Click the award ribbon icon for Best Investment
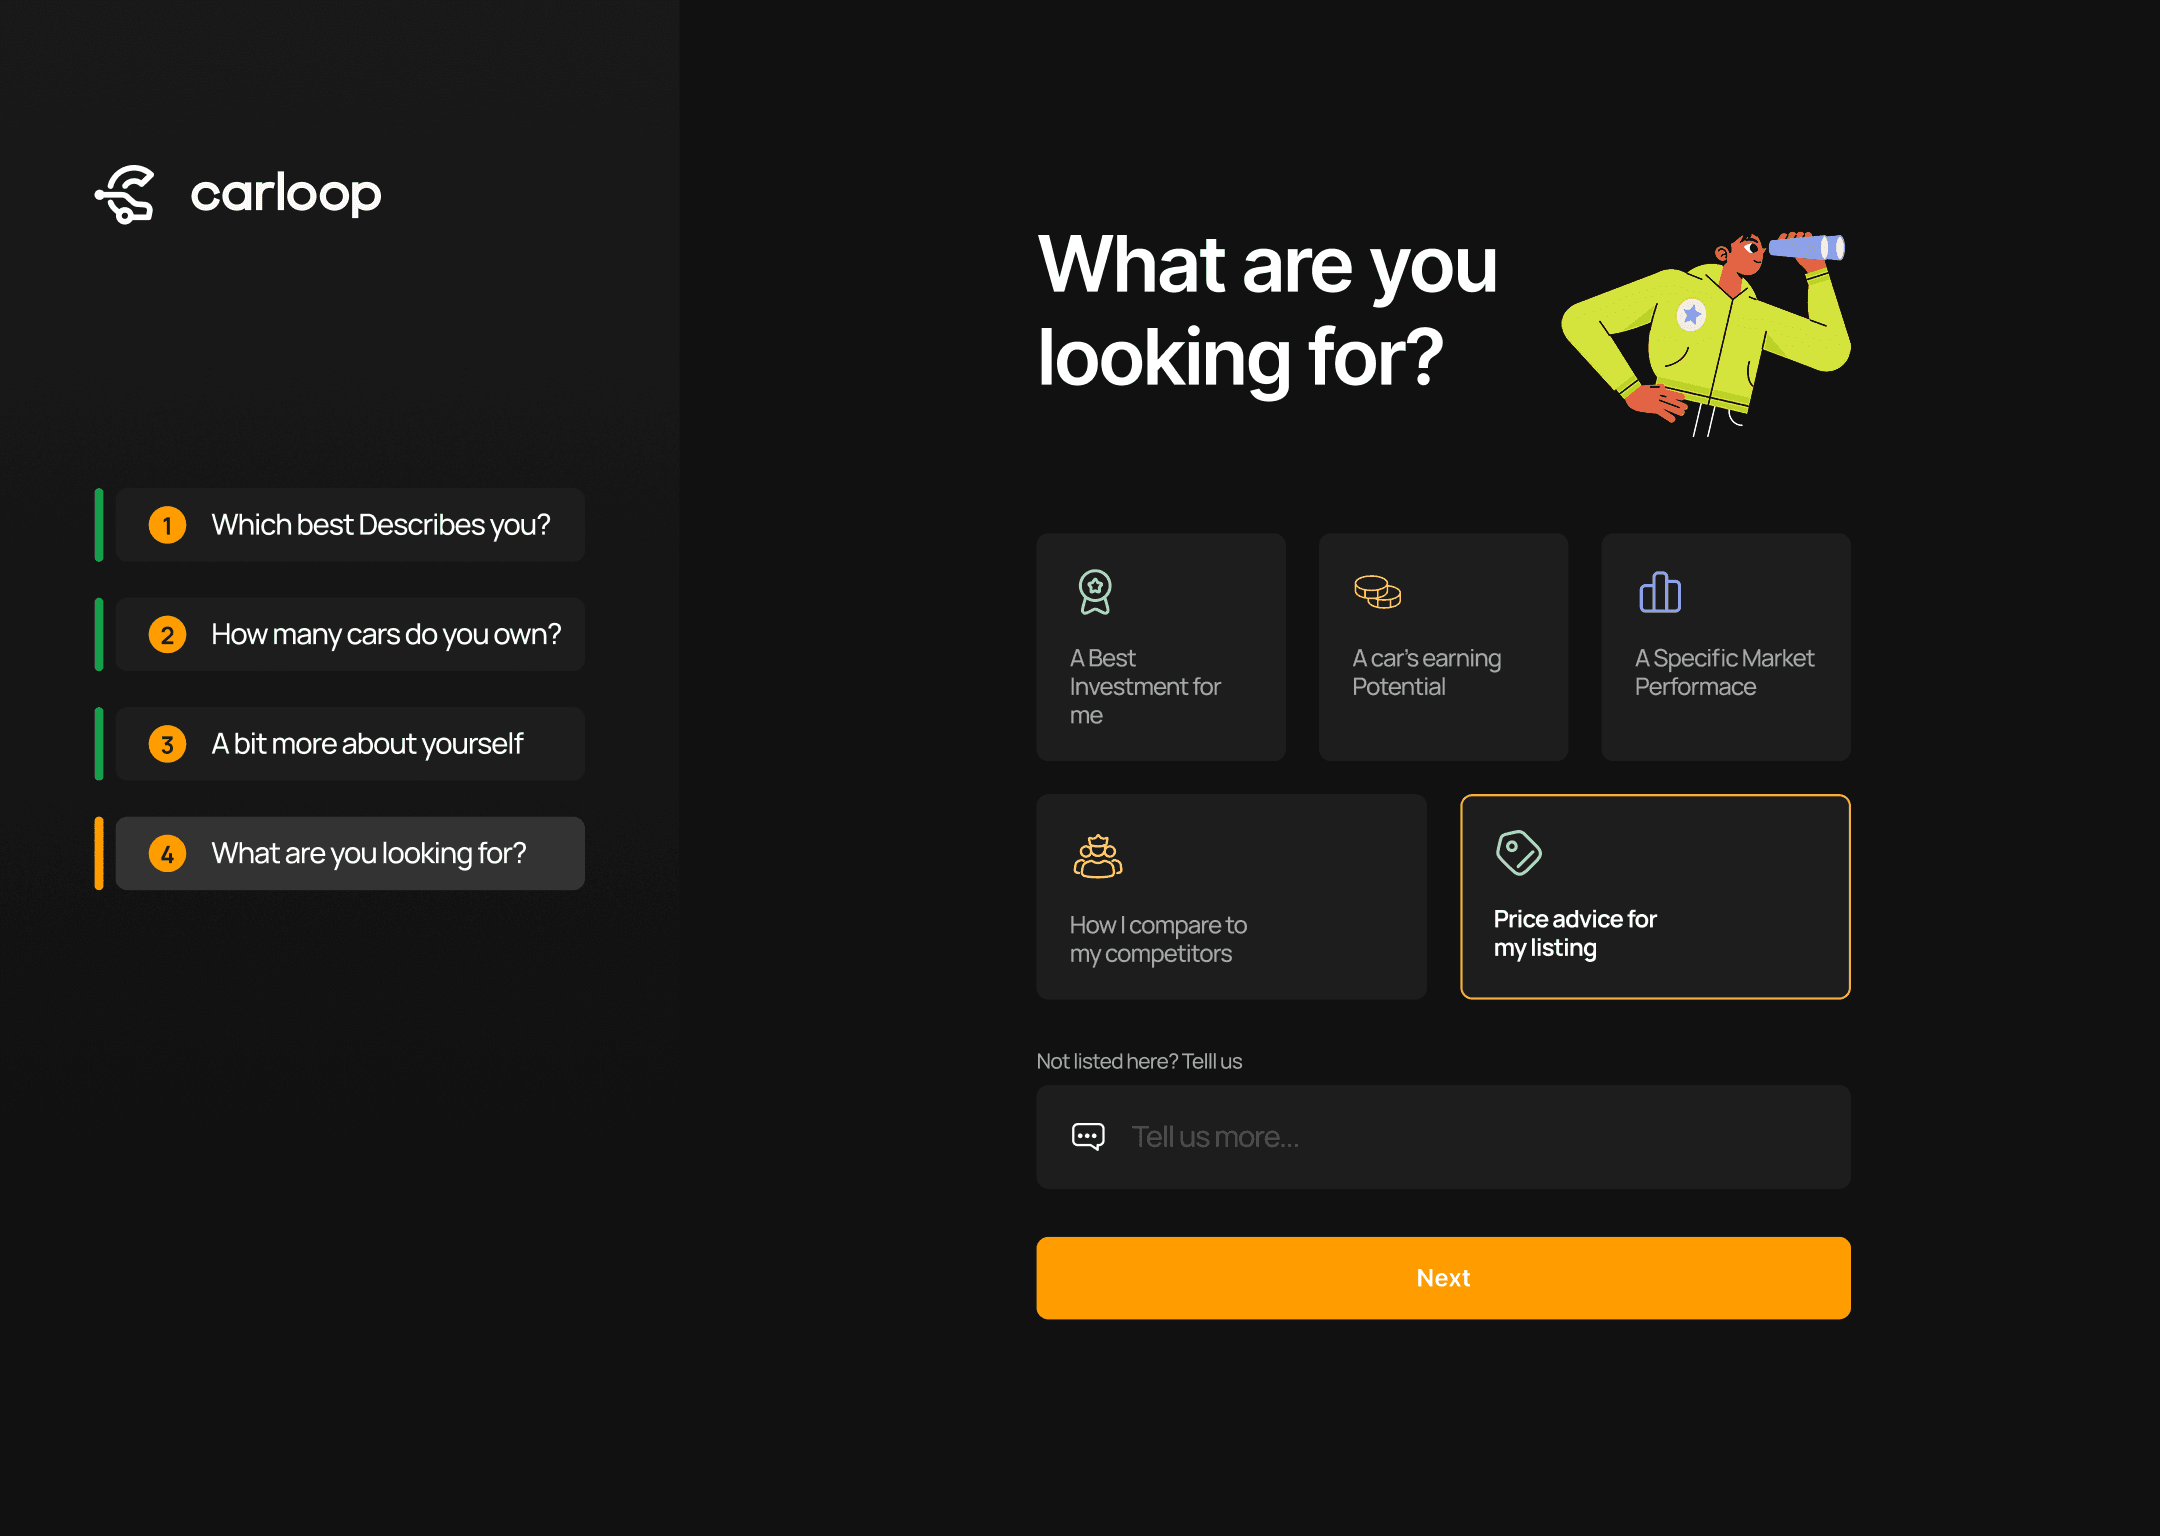 [x=1095, y=592]
